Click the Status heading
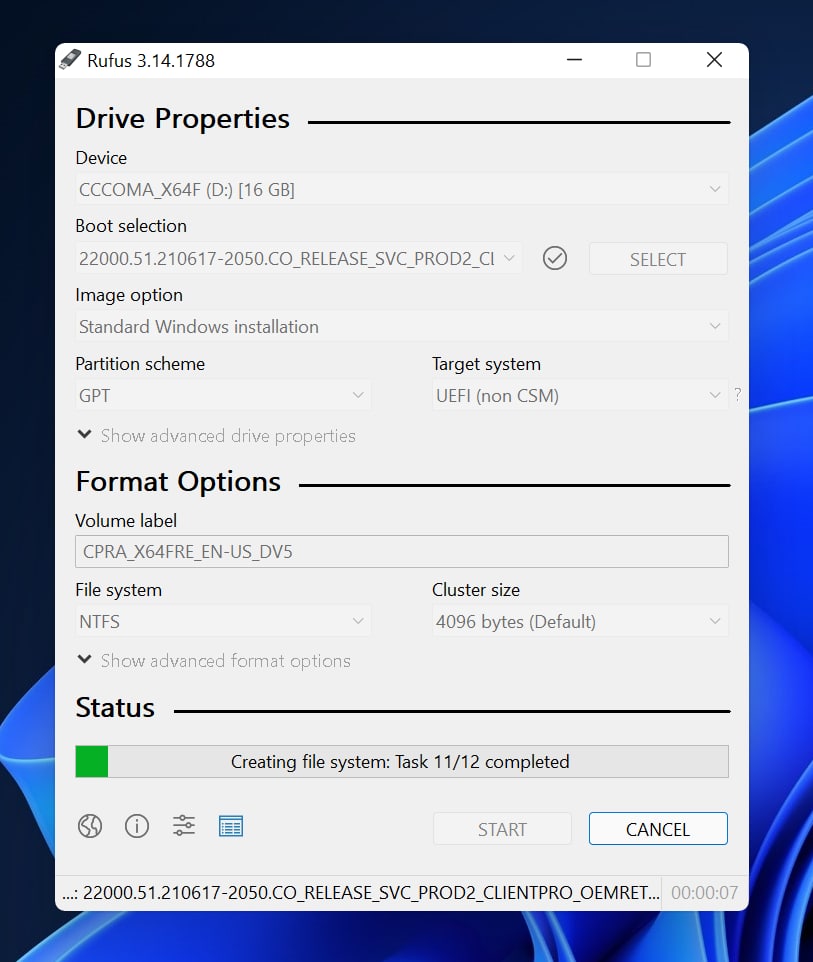 (x=115, y=708)
